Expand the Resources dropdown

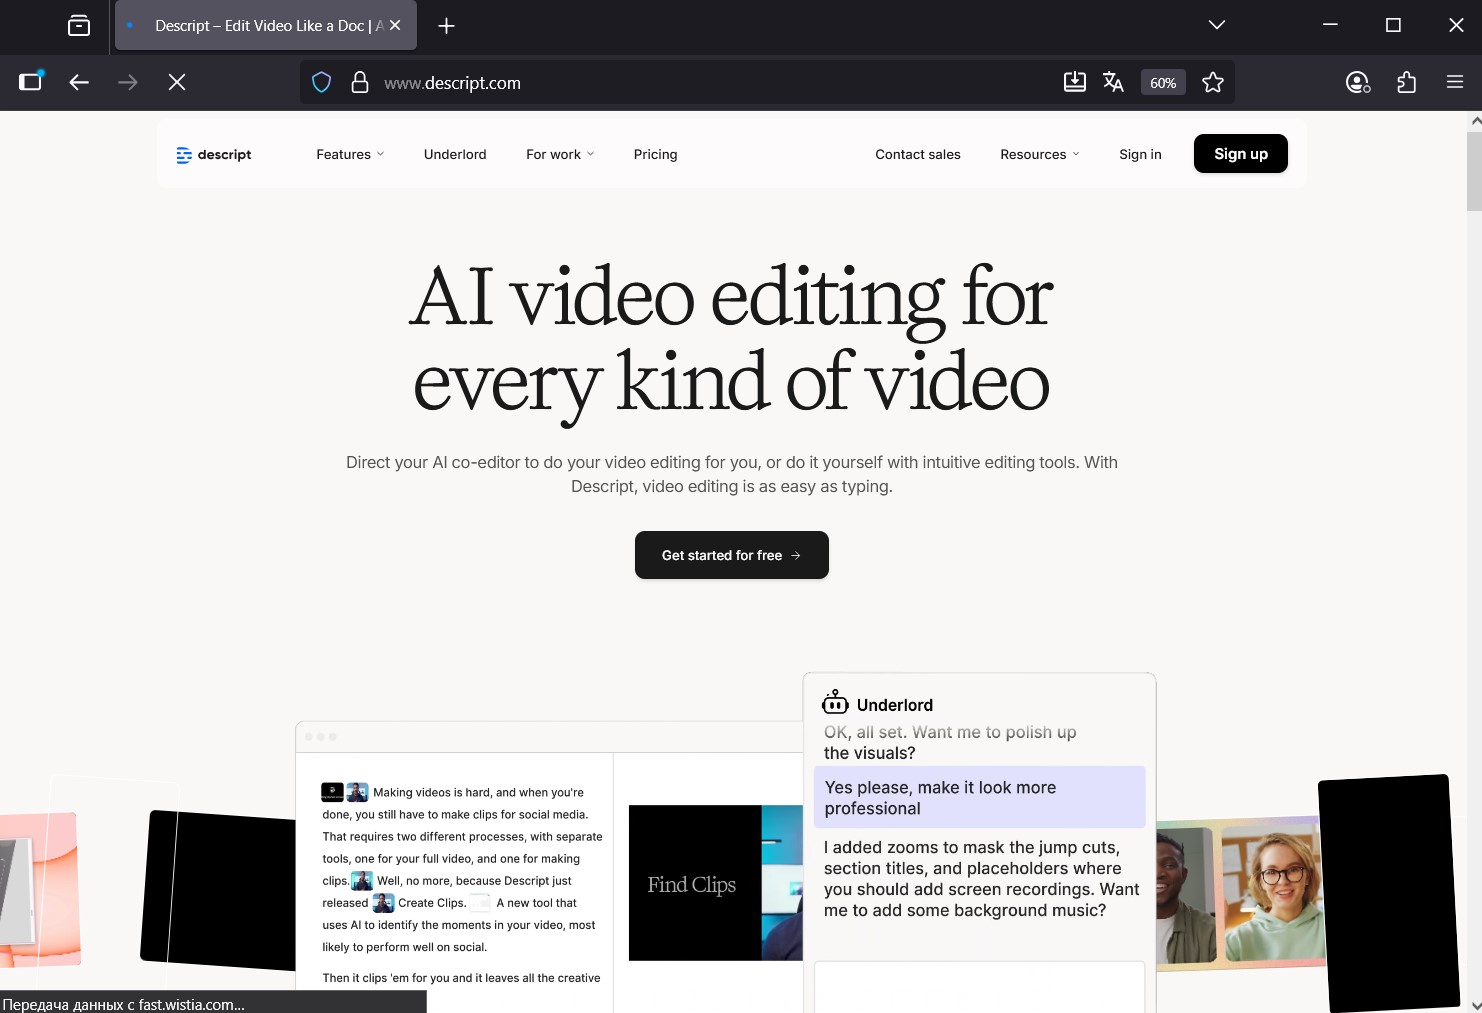tap(1039, 154)
